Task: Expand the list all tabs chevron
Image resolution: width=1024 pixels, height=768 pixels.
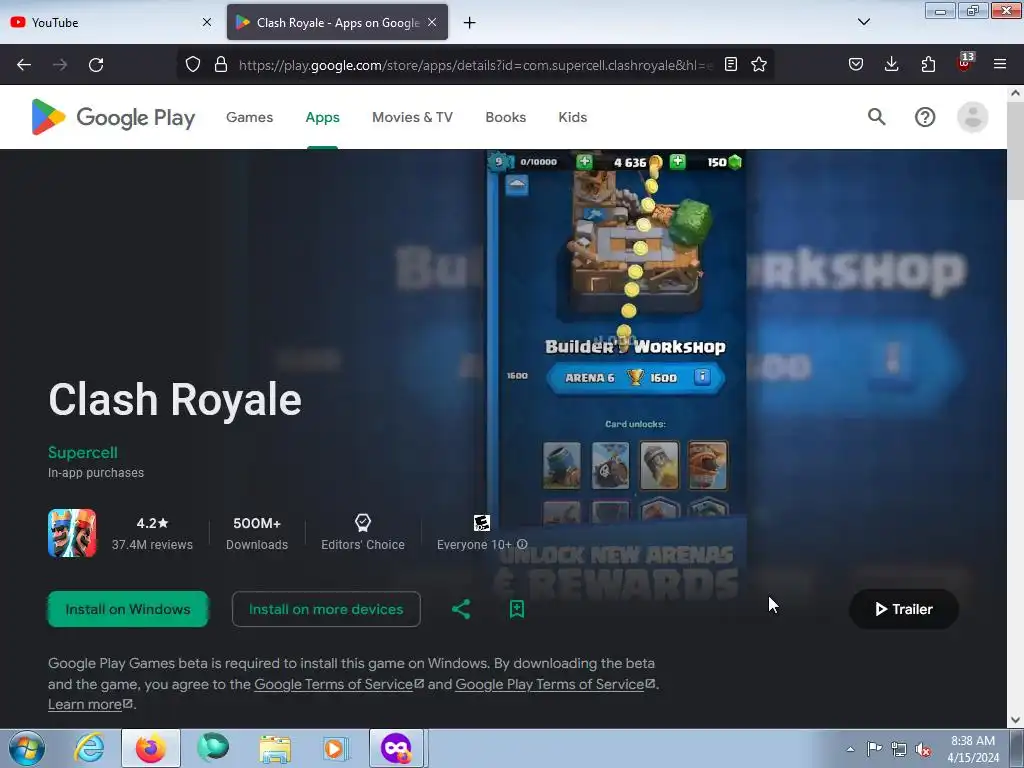Action: coord(864,22)
